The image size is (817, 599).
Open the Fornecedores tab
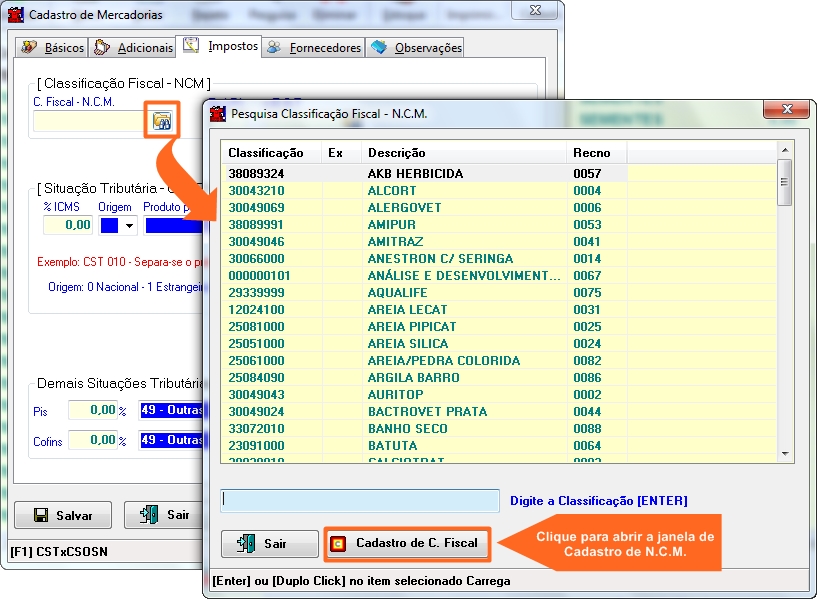point(313,47)
